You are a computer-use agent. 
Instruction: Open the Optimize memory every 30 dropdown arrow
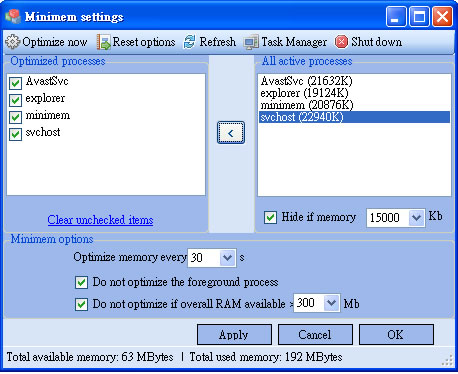[227, 258]
